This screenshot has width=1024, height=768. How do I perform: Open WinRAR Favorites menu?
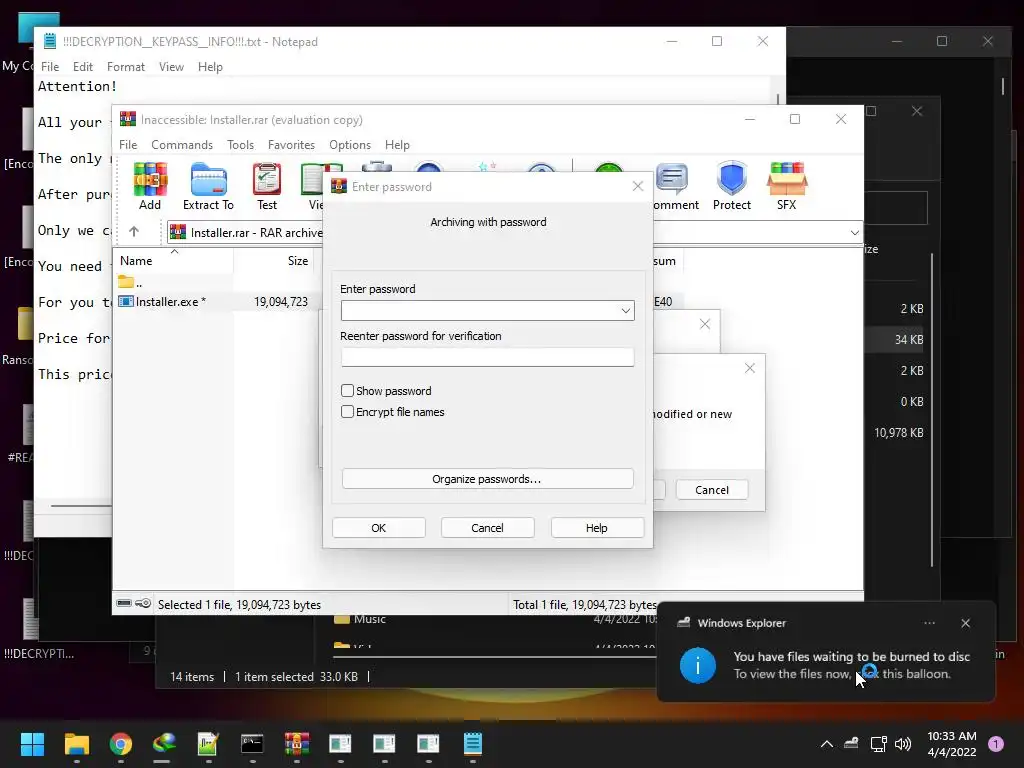point(291,145)
